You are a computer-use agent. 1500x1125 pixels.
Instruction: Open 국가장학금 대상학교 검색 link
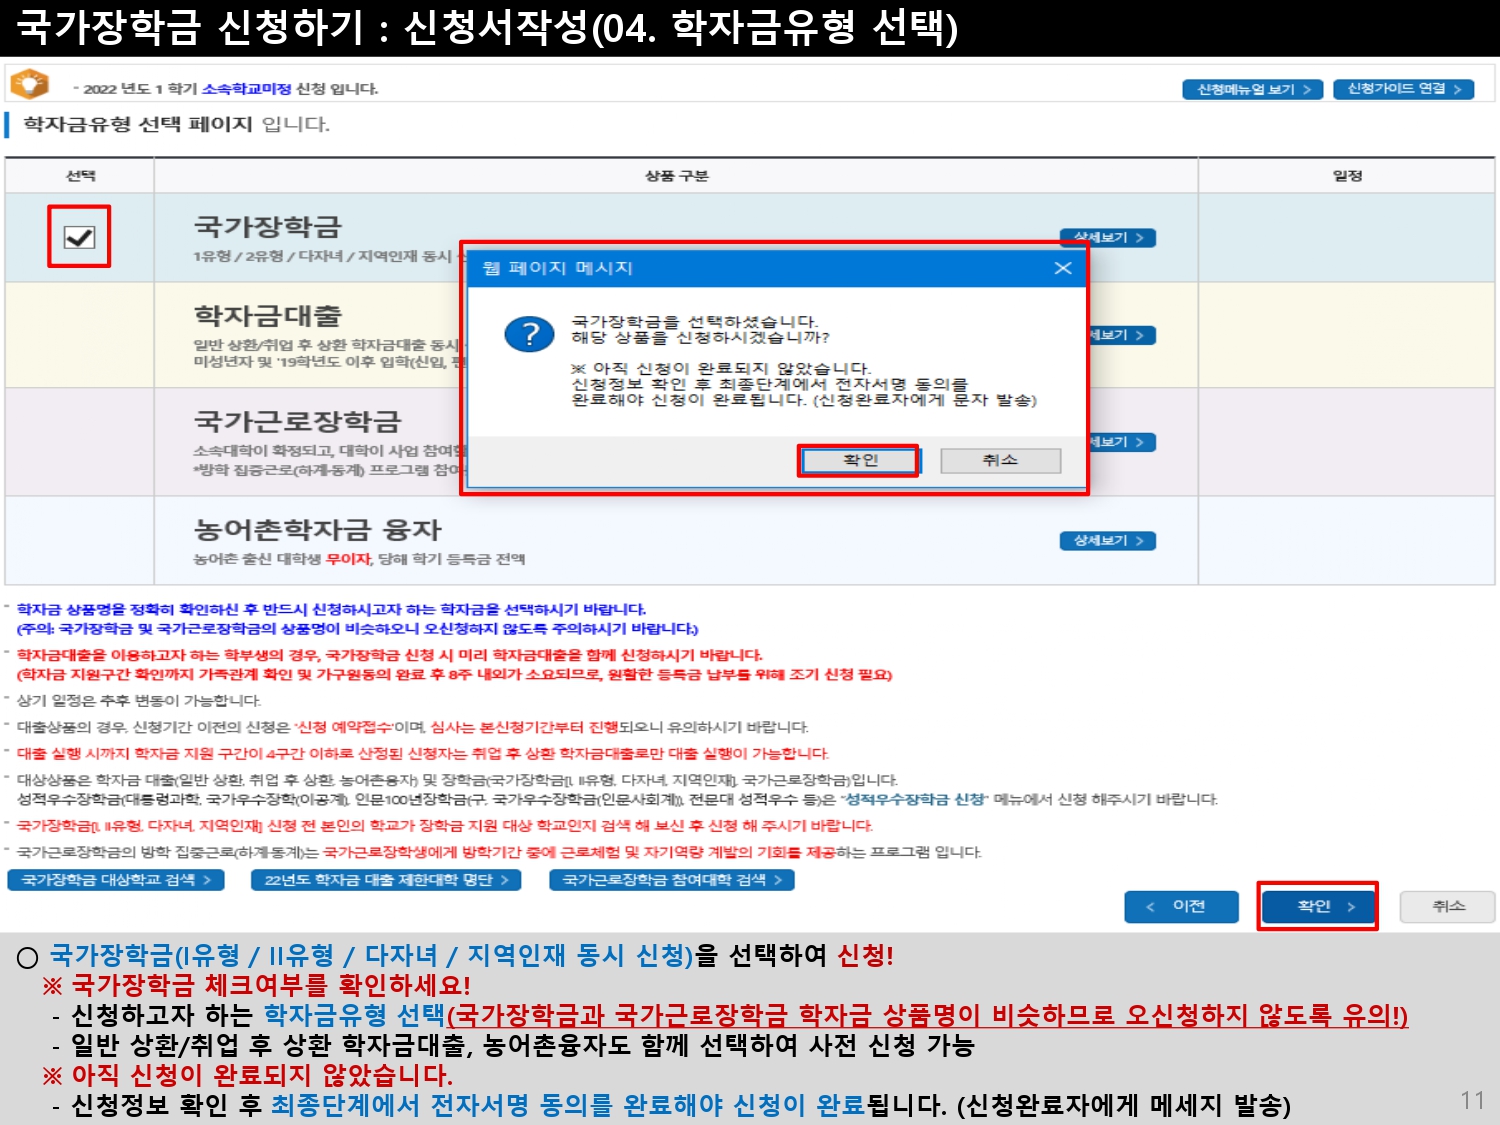click(x=116, y=880)
